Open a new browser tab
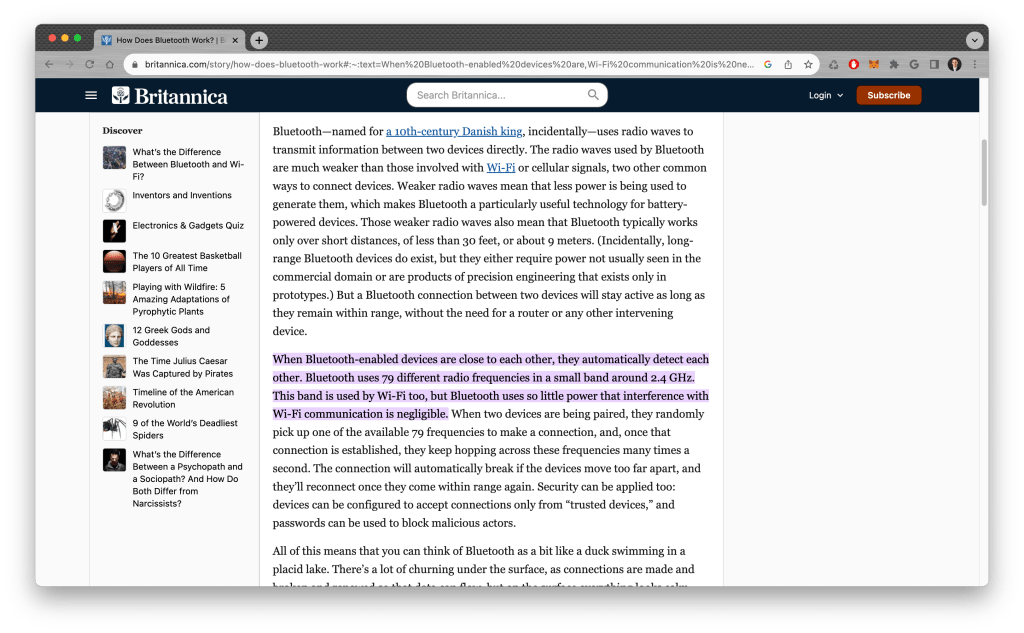The width and height of the screenshot is (1024, 633). (259, 40)
